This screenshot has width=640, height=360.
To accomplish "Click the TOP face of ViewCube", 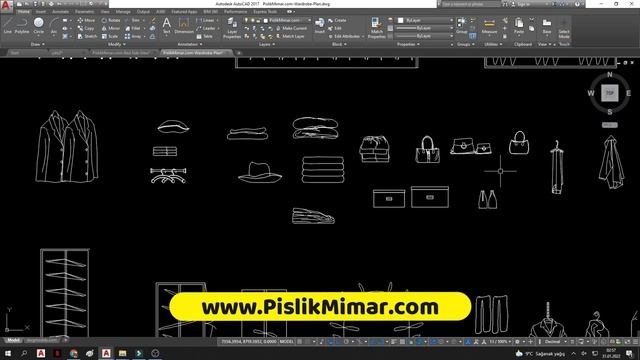I will tap(609, 93).
